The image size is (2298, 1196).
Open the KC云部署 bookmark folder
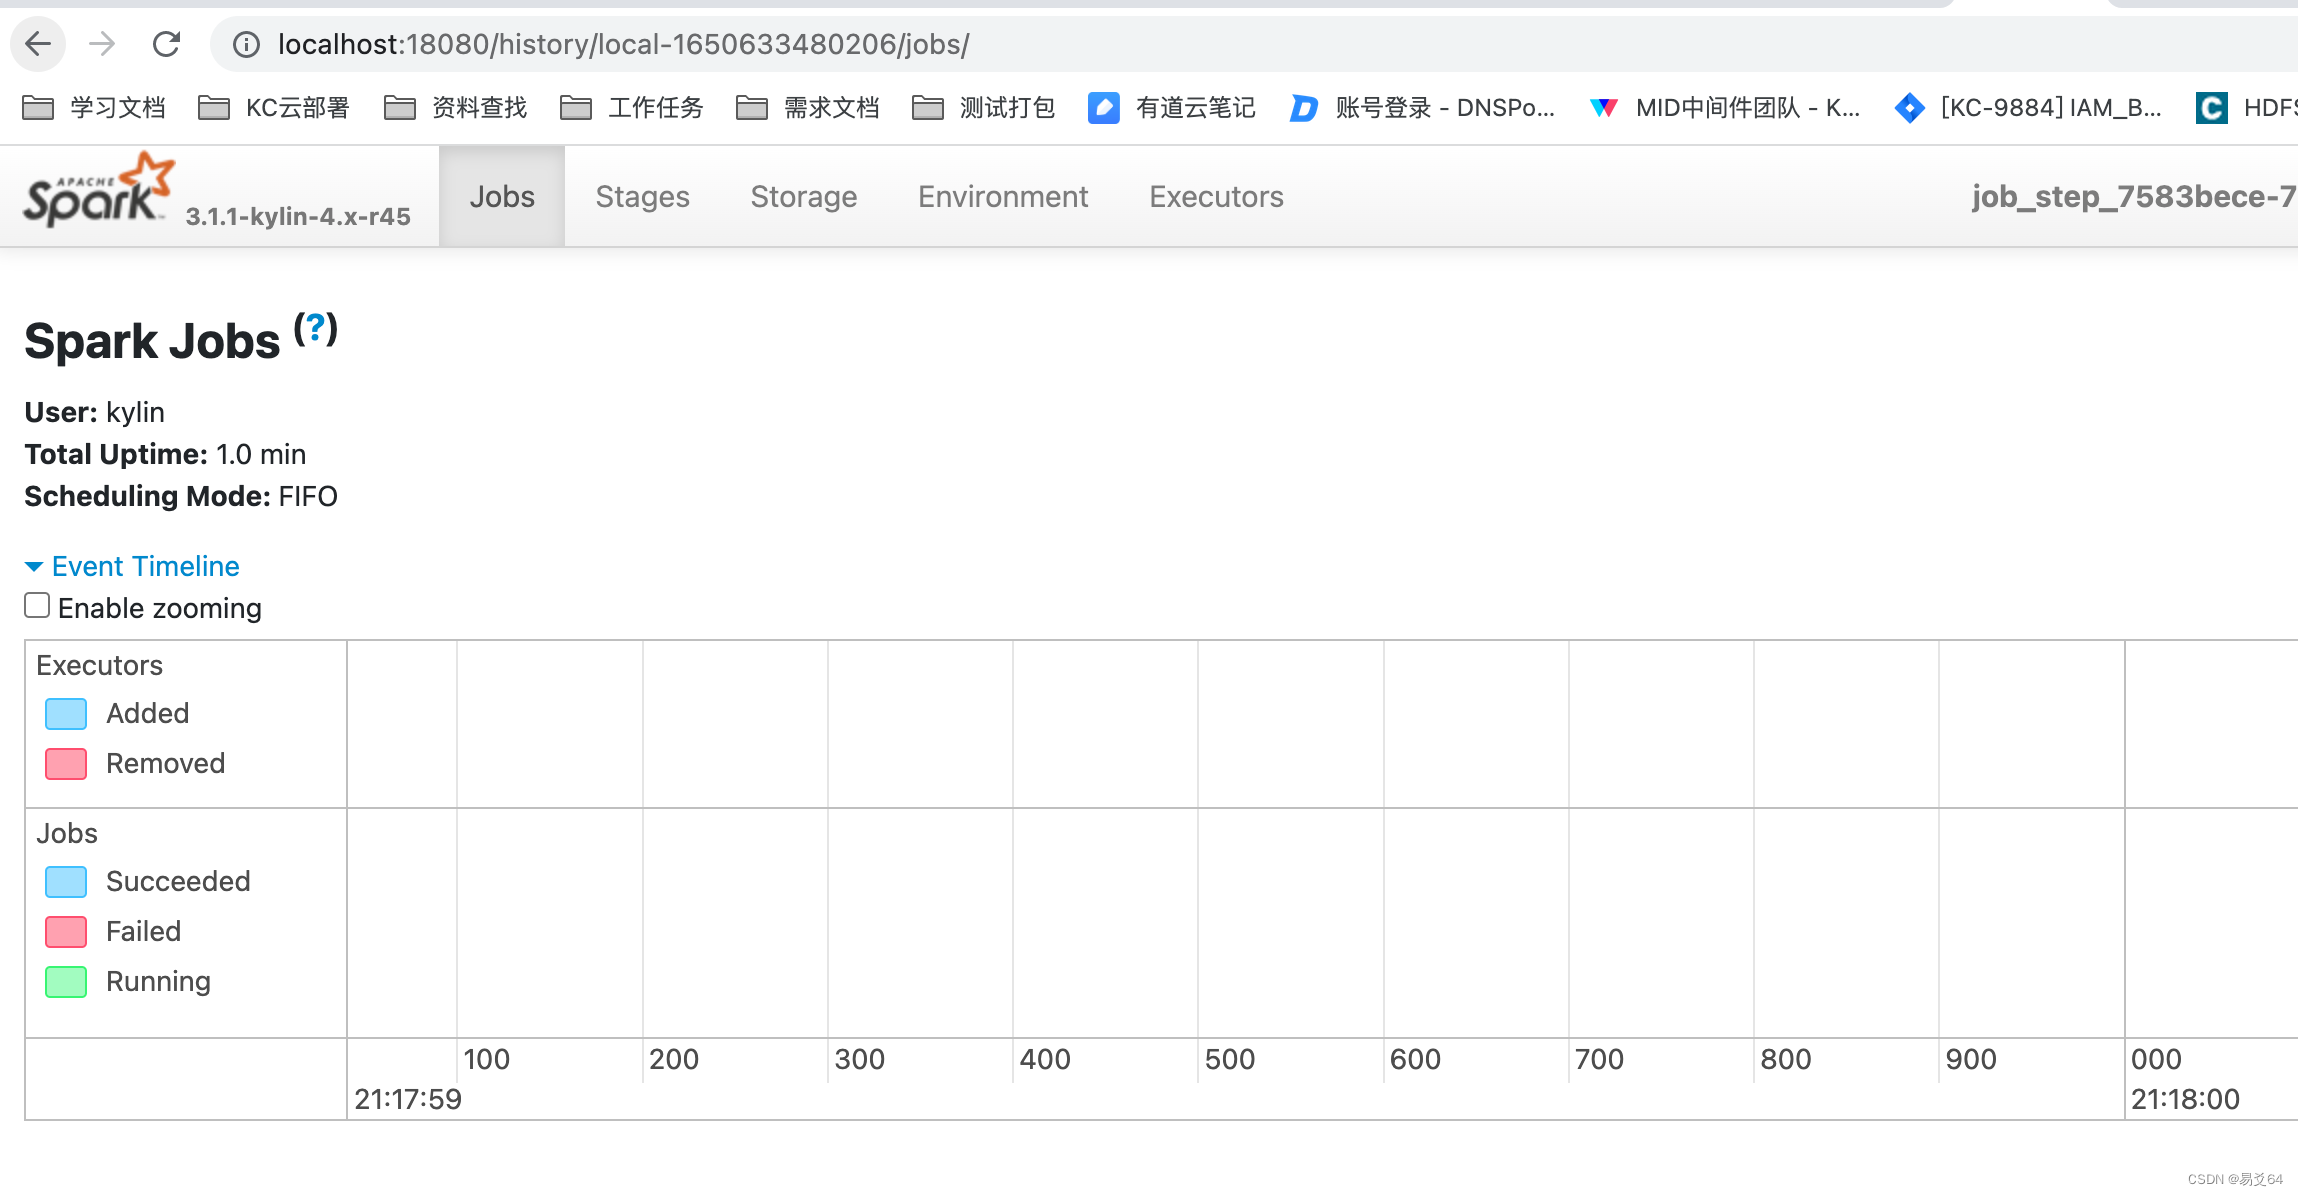coord(273,107)
